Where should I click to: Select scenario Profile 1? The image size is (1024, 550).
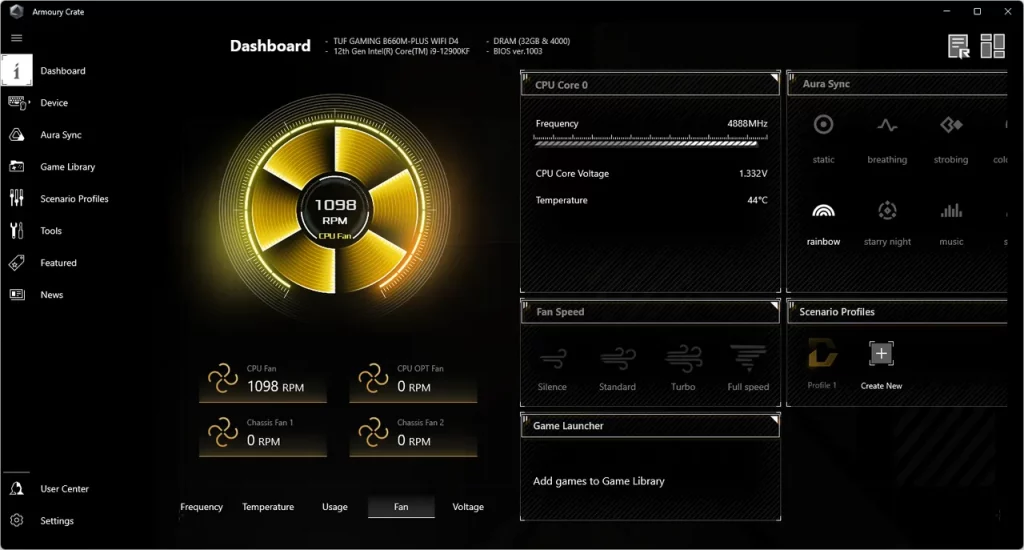822,363
